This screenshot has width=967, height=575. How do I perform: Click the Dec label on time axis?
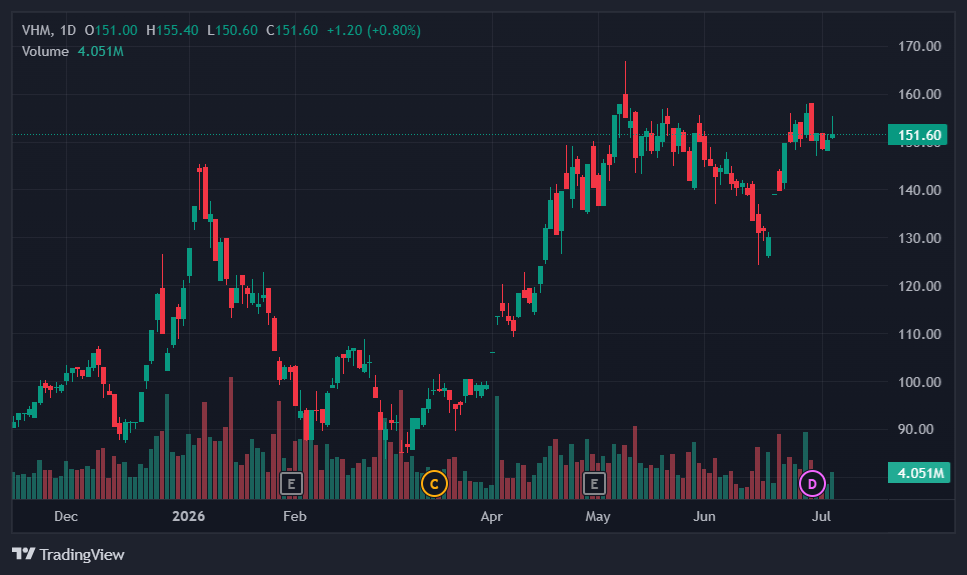(66, 516)
